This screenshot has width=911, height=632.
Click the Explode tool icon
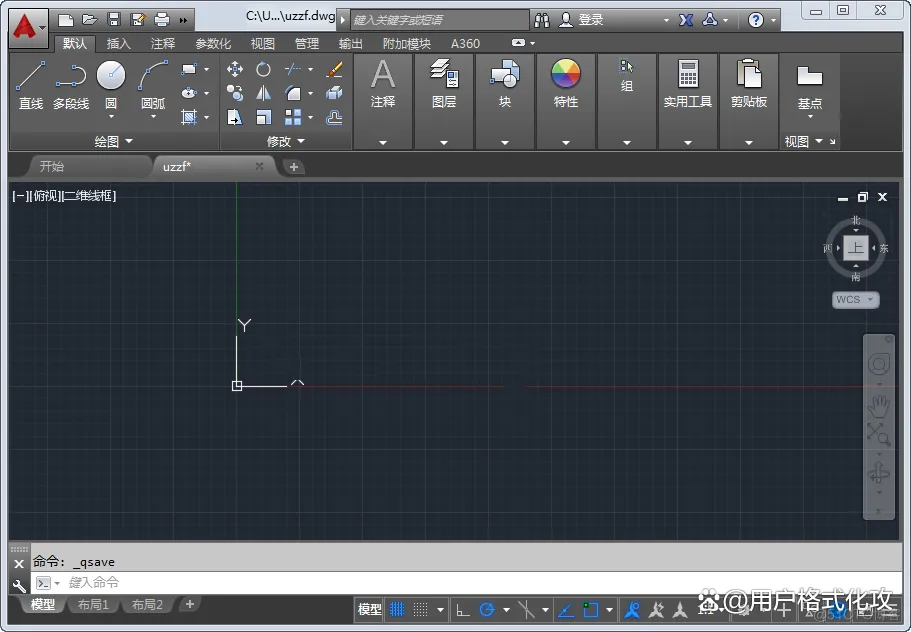coord(334,94)
